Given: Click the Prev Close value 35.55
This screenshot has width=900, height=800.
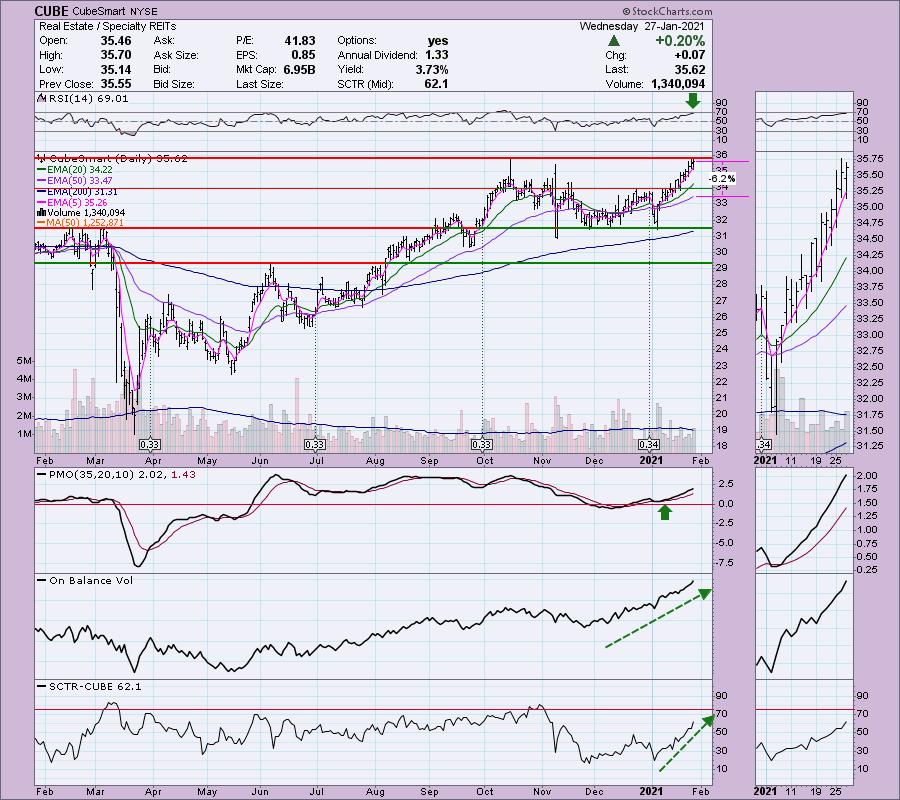Looking at the screenshot, I should click(116, 84).
